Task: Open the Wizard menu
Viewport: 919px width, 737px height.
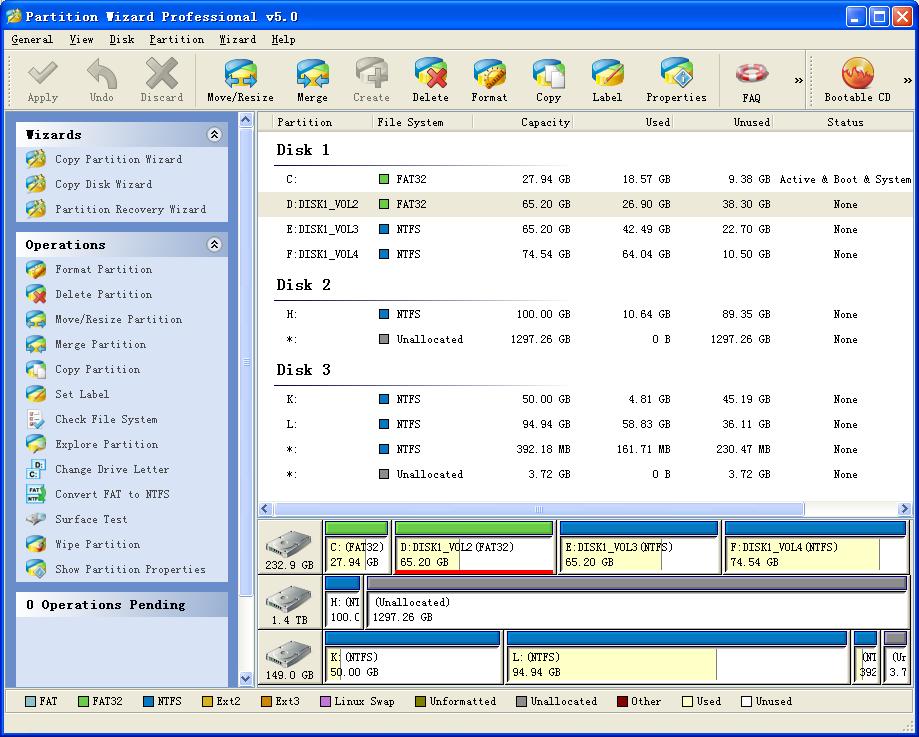Action: pyautogui.click(x=237, y=40)
